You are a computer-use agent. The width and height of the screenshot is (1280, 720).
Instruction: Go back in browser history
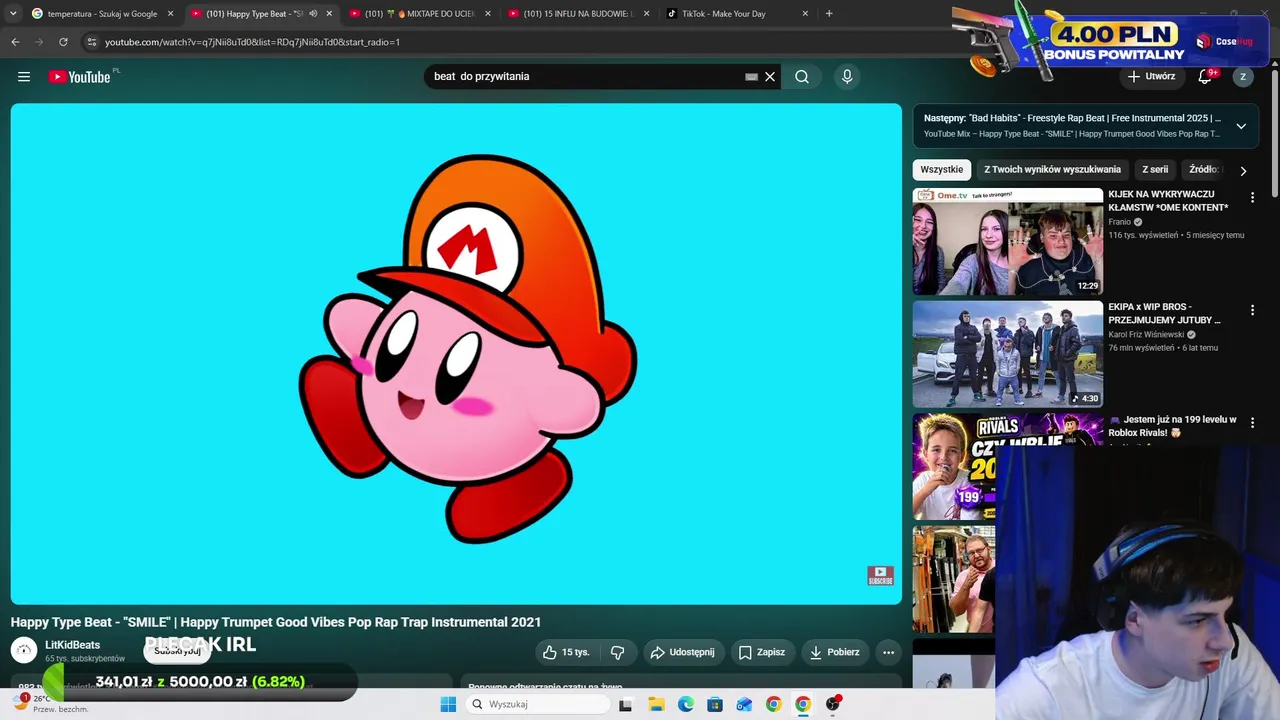point(15,42)
